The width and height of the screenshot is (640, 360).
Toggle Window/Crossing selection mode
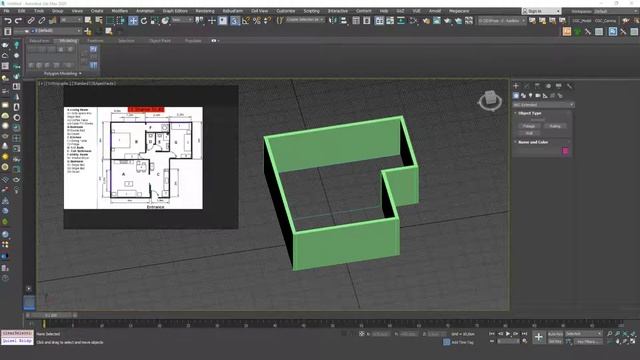tap(121, 20)
